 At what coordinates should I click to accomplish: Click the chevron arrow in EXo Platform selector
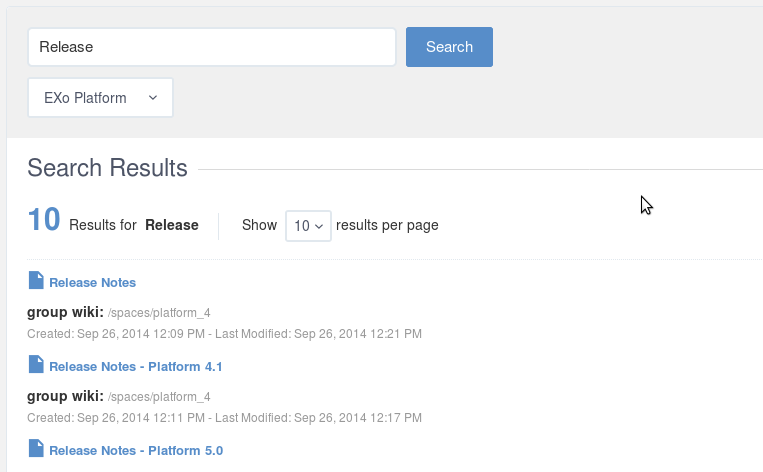tap(153, 98)
